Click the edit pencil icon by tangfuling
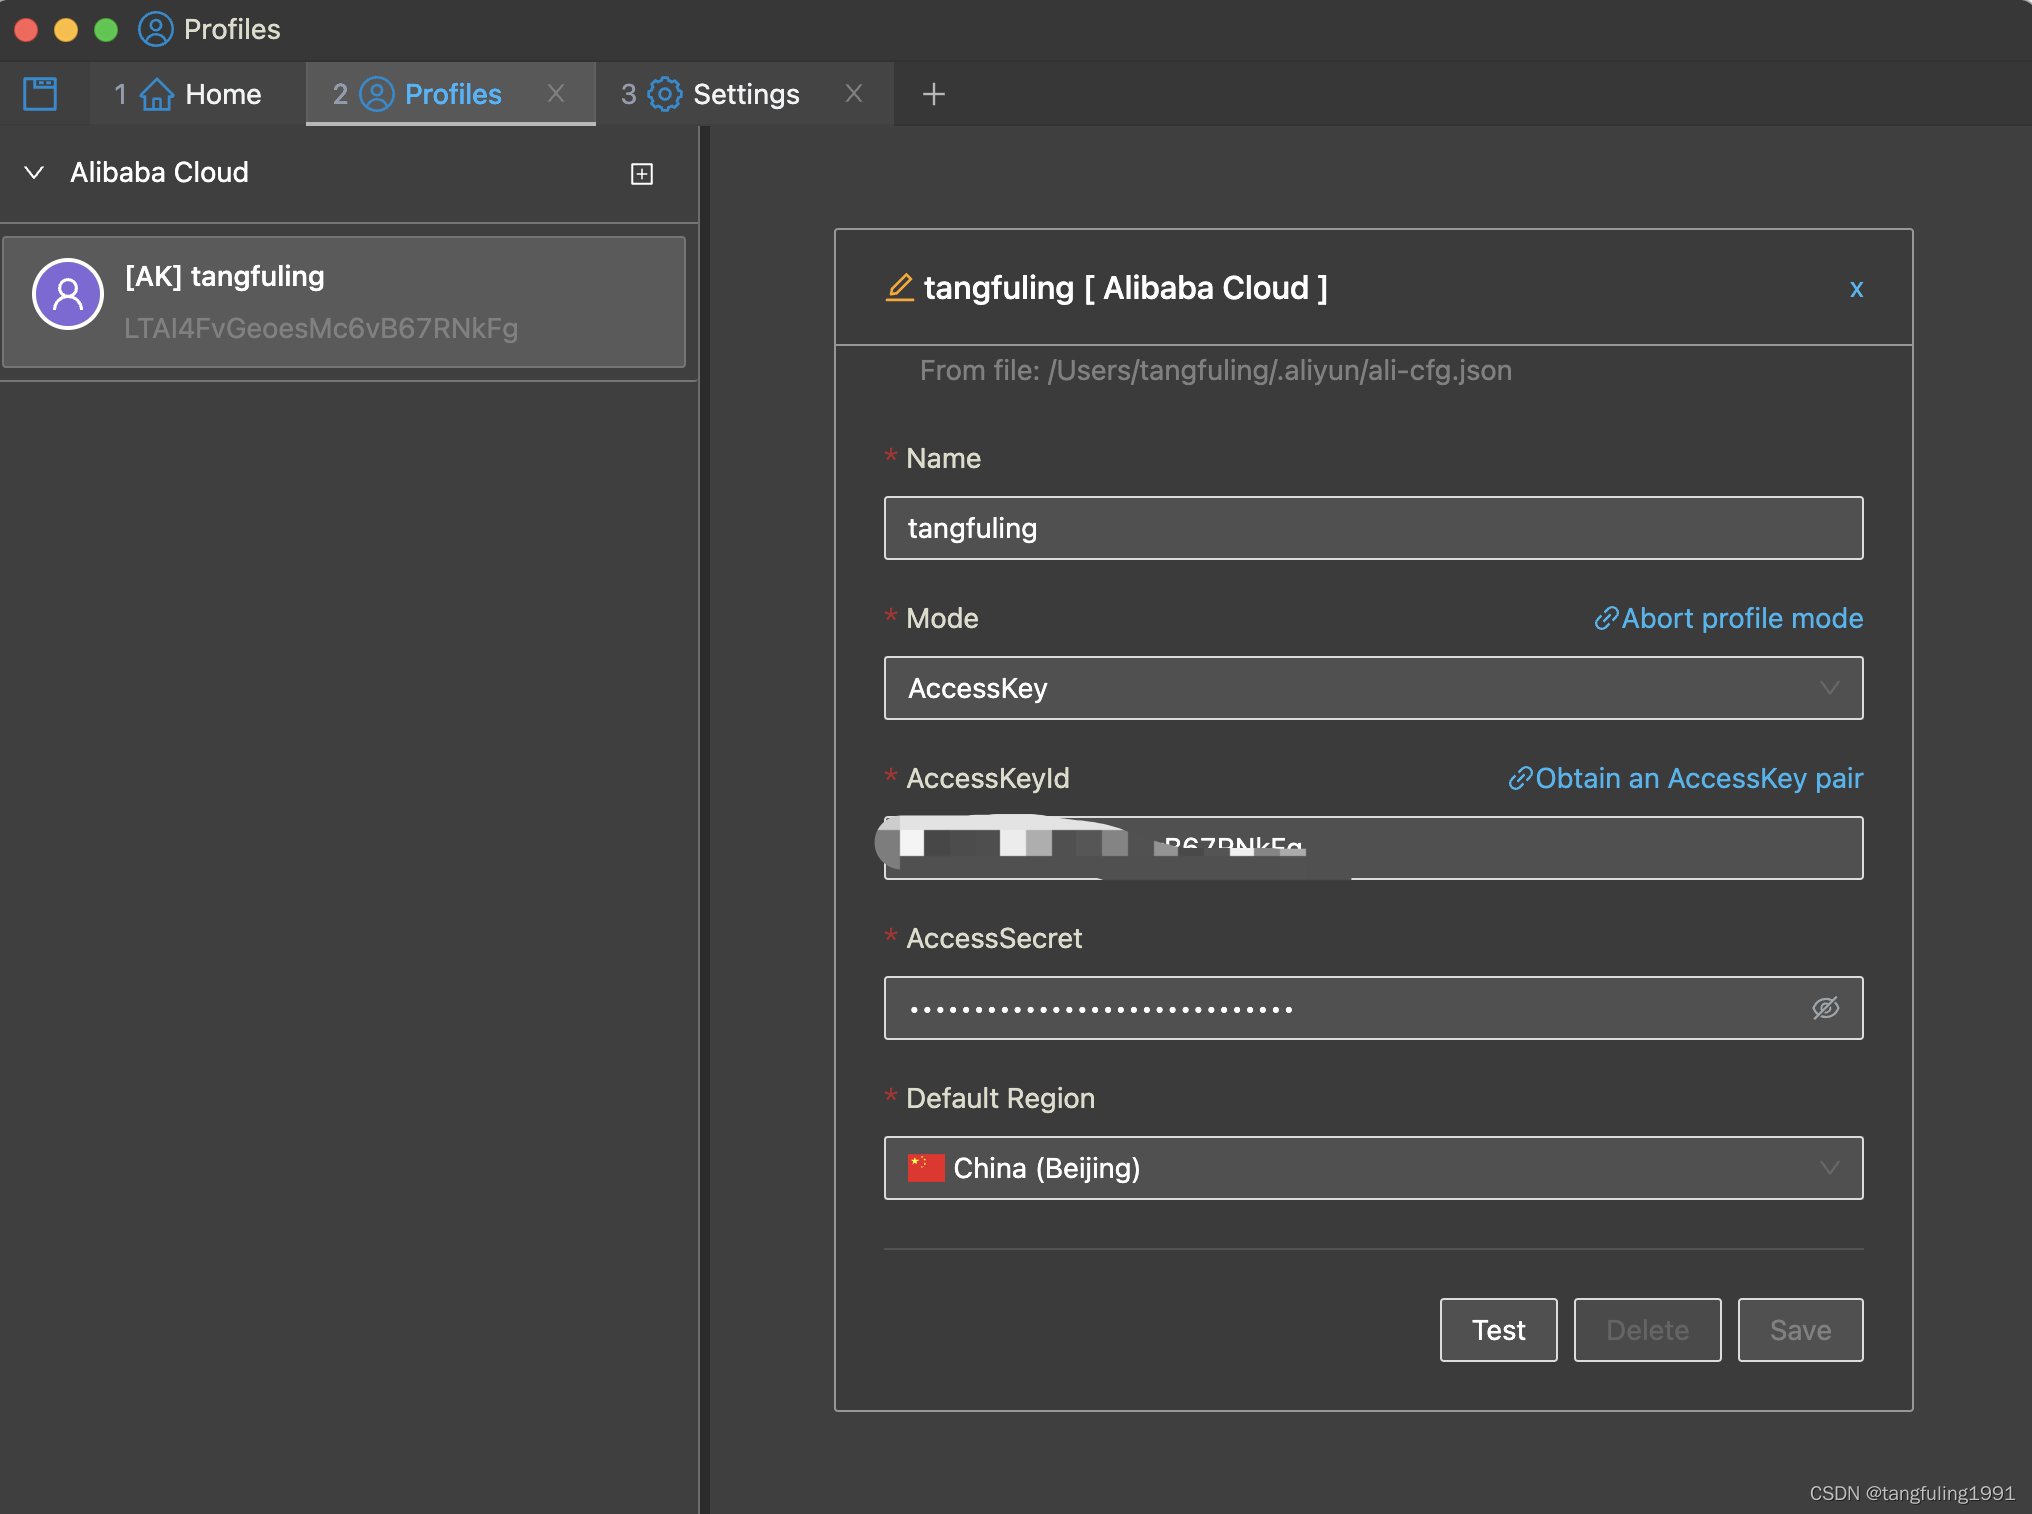2032x1514 pixels. click(900, 288)
